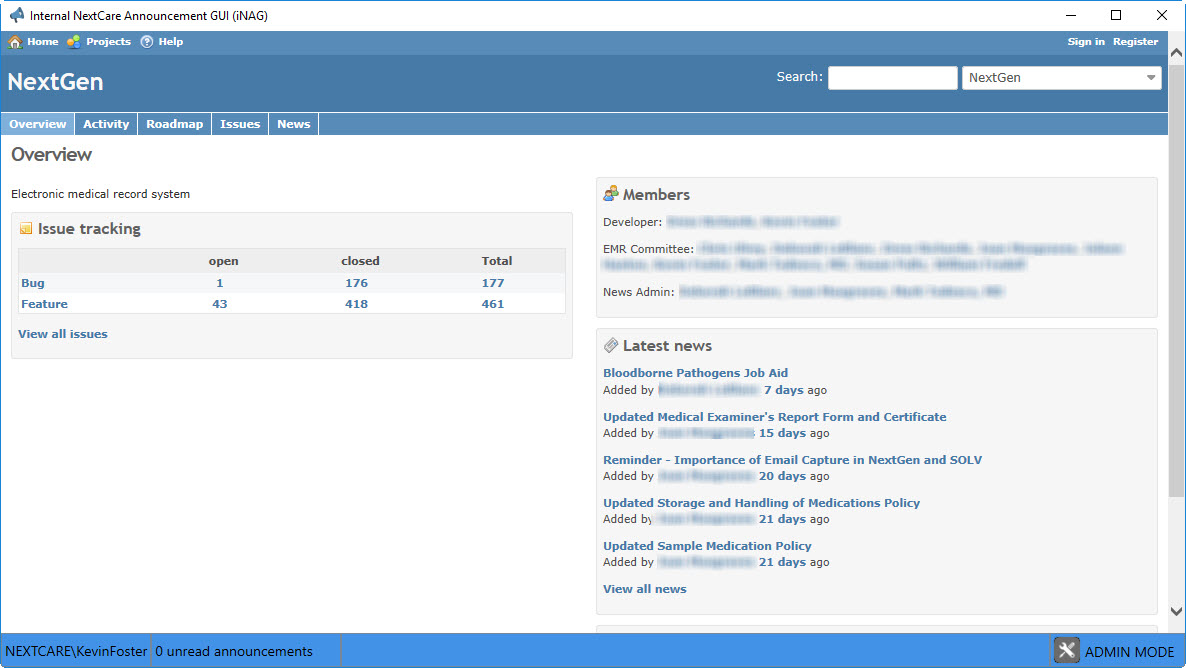Click the iNAG megaphone title bar icon
The height and width of the screenshot is (668, 1186).
(x=16, y=15)
